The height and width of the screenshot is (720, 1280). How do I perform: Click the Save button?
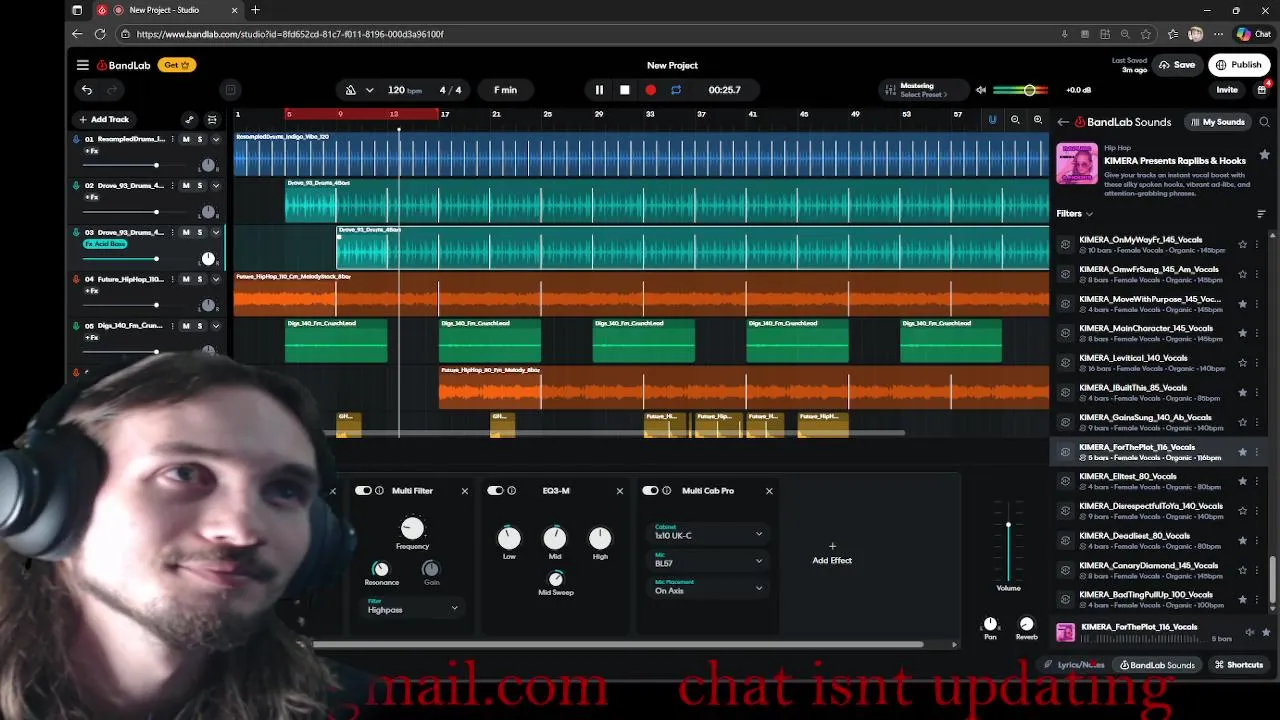pos(1177,65)
